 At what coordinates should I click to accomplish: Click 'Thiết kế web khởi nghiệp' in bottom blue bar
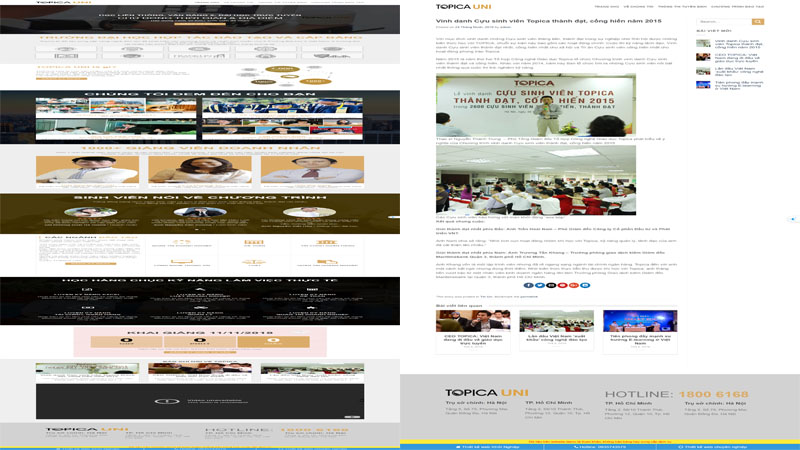coord(487,447)
